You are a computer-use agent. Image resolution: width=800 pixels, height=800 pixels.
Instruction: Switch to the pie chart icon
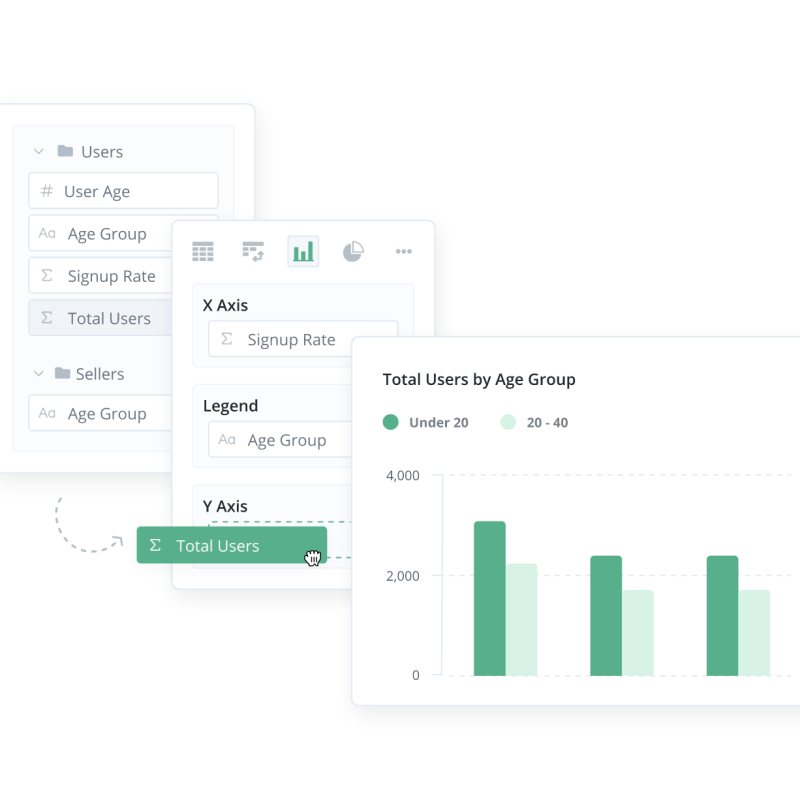click(353, 252)
